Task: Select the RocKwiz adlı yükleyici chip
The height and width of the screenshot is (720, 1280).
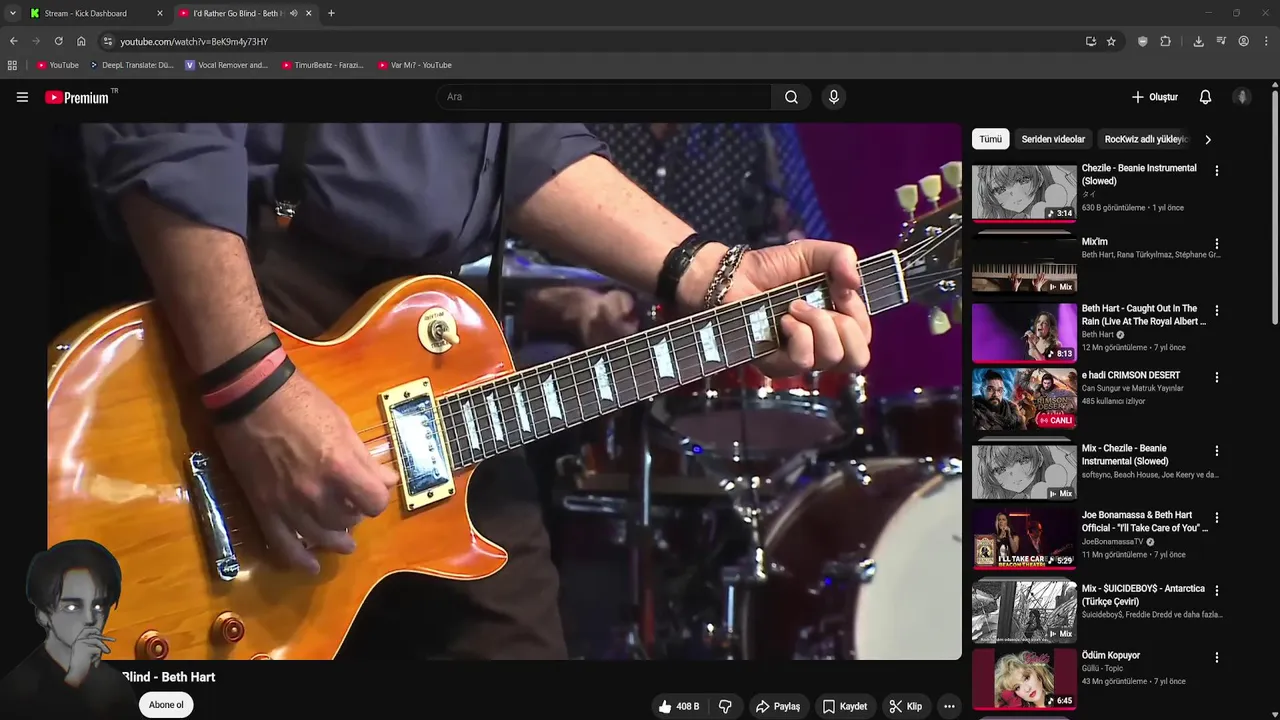Action: (1145, 139)
